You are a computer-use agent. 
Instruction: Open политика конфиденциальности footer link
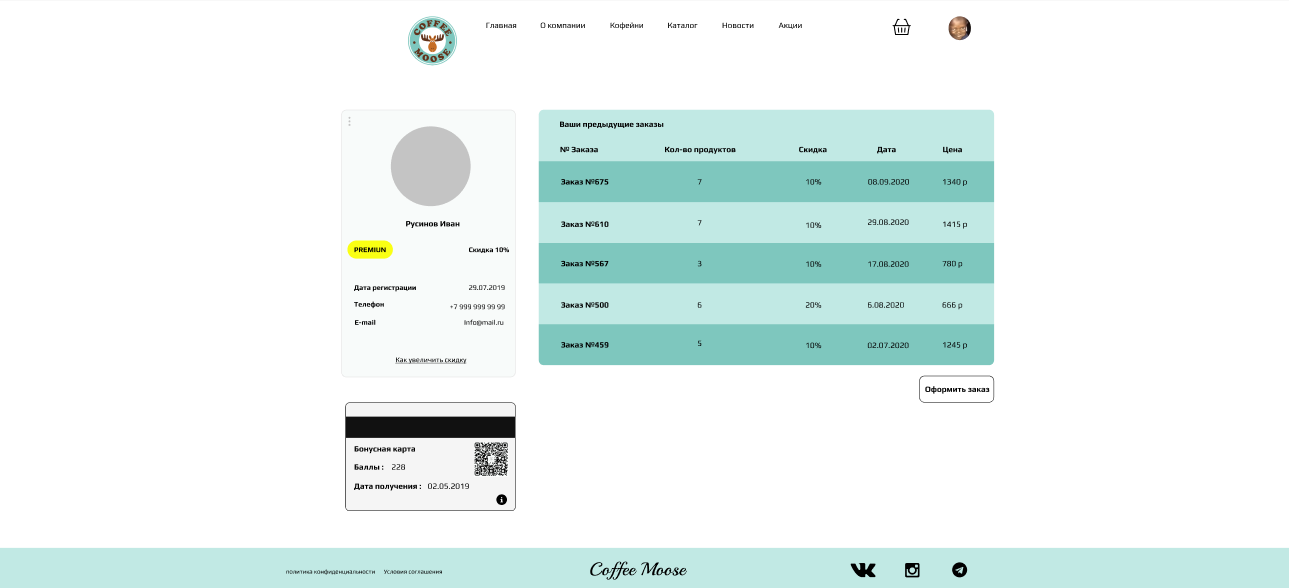(x=330, y=571)
